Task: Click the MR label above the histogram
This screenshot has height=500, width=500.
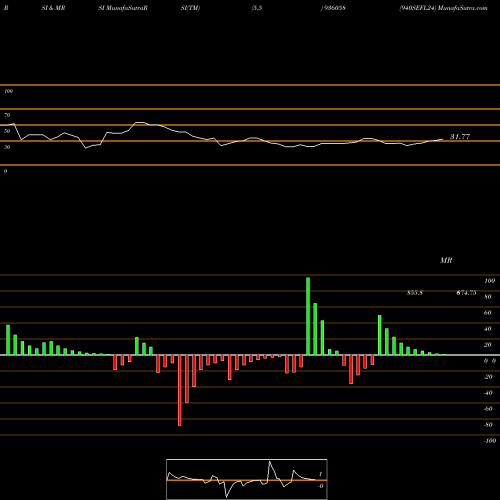Action: [446, 260]
